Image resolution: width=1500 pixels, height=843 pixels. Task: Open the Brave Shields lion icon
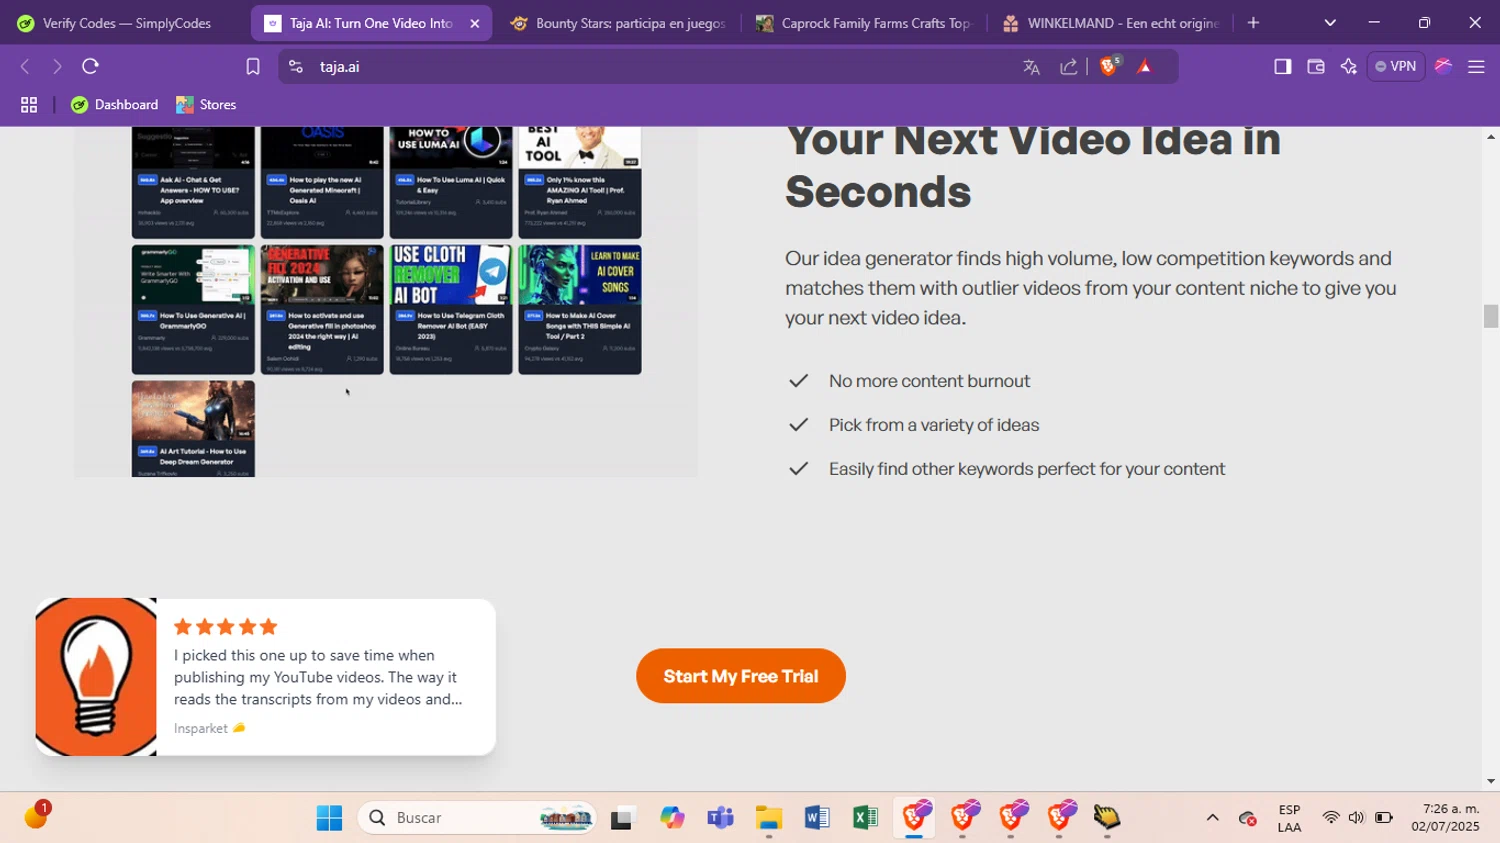click(1109, 67)
